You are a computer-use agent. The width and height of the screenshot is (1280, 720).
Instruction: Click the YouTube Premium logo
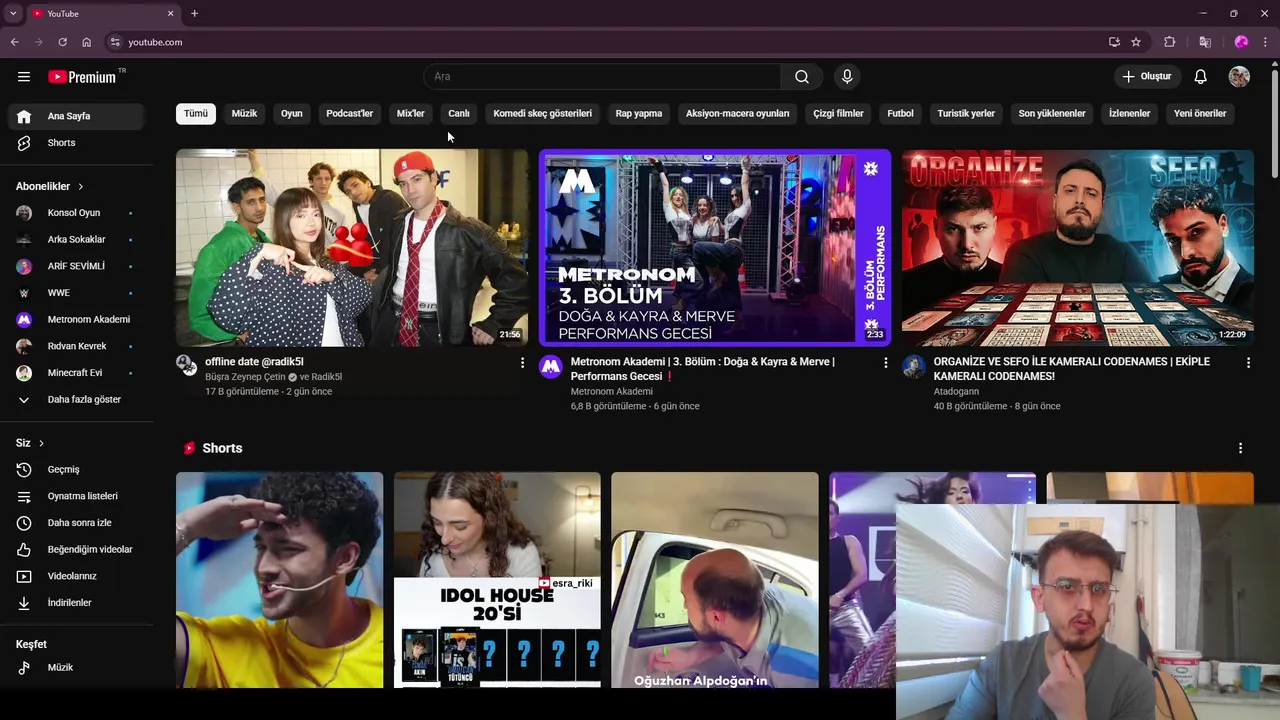82,77
